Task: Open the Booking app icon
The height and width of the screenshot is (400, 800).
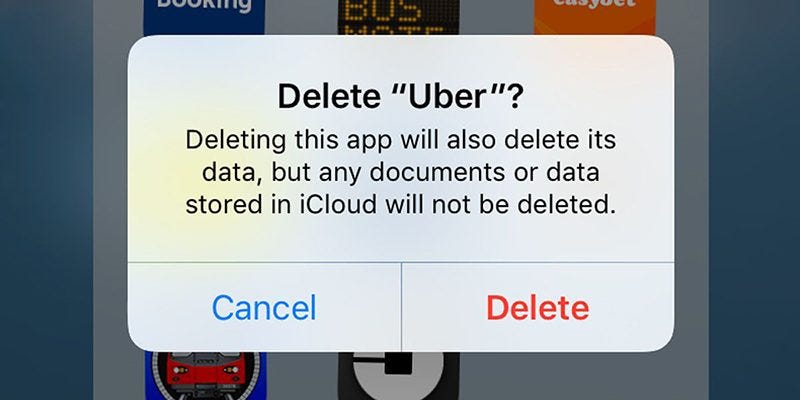Action: (x=204, y=17)
